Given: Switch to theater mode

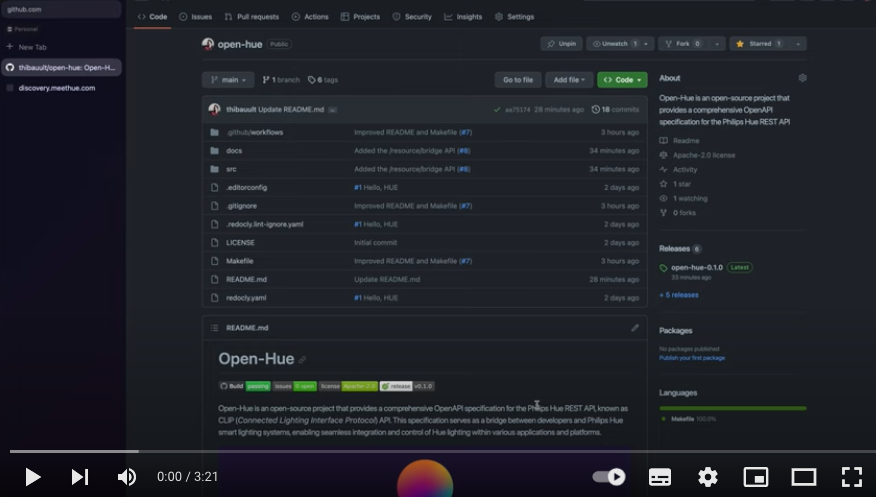Looking at the screenshot, I should point(804,477).
